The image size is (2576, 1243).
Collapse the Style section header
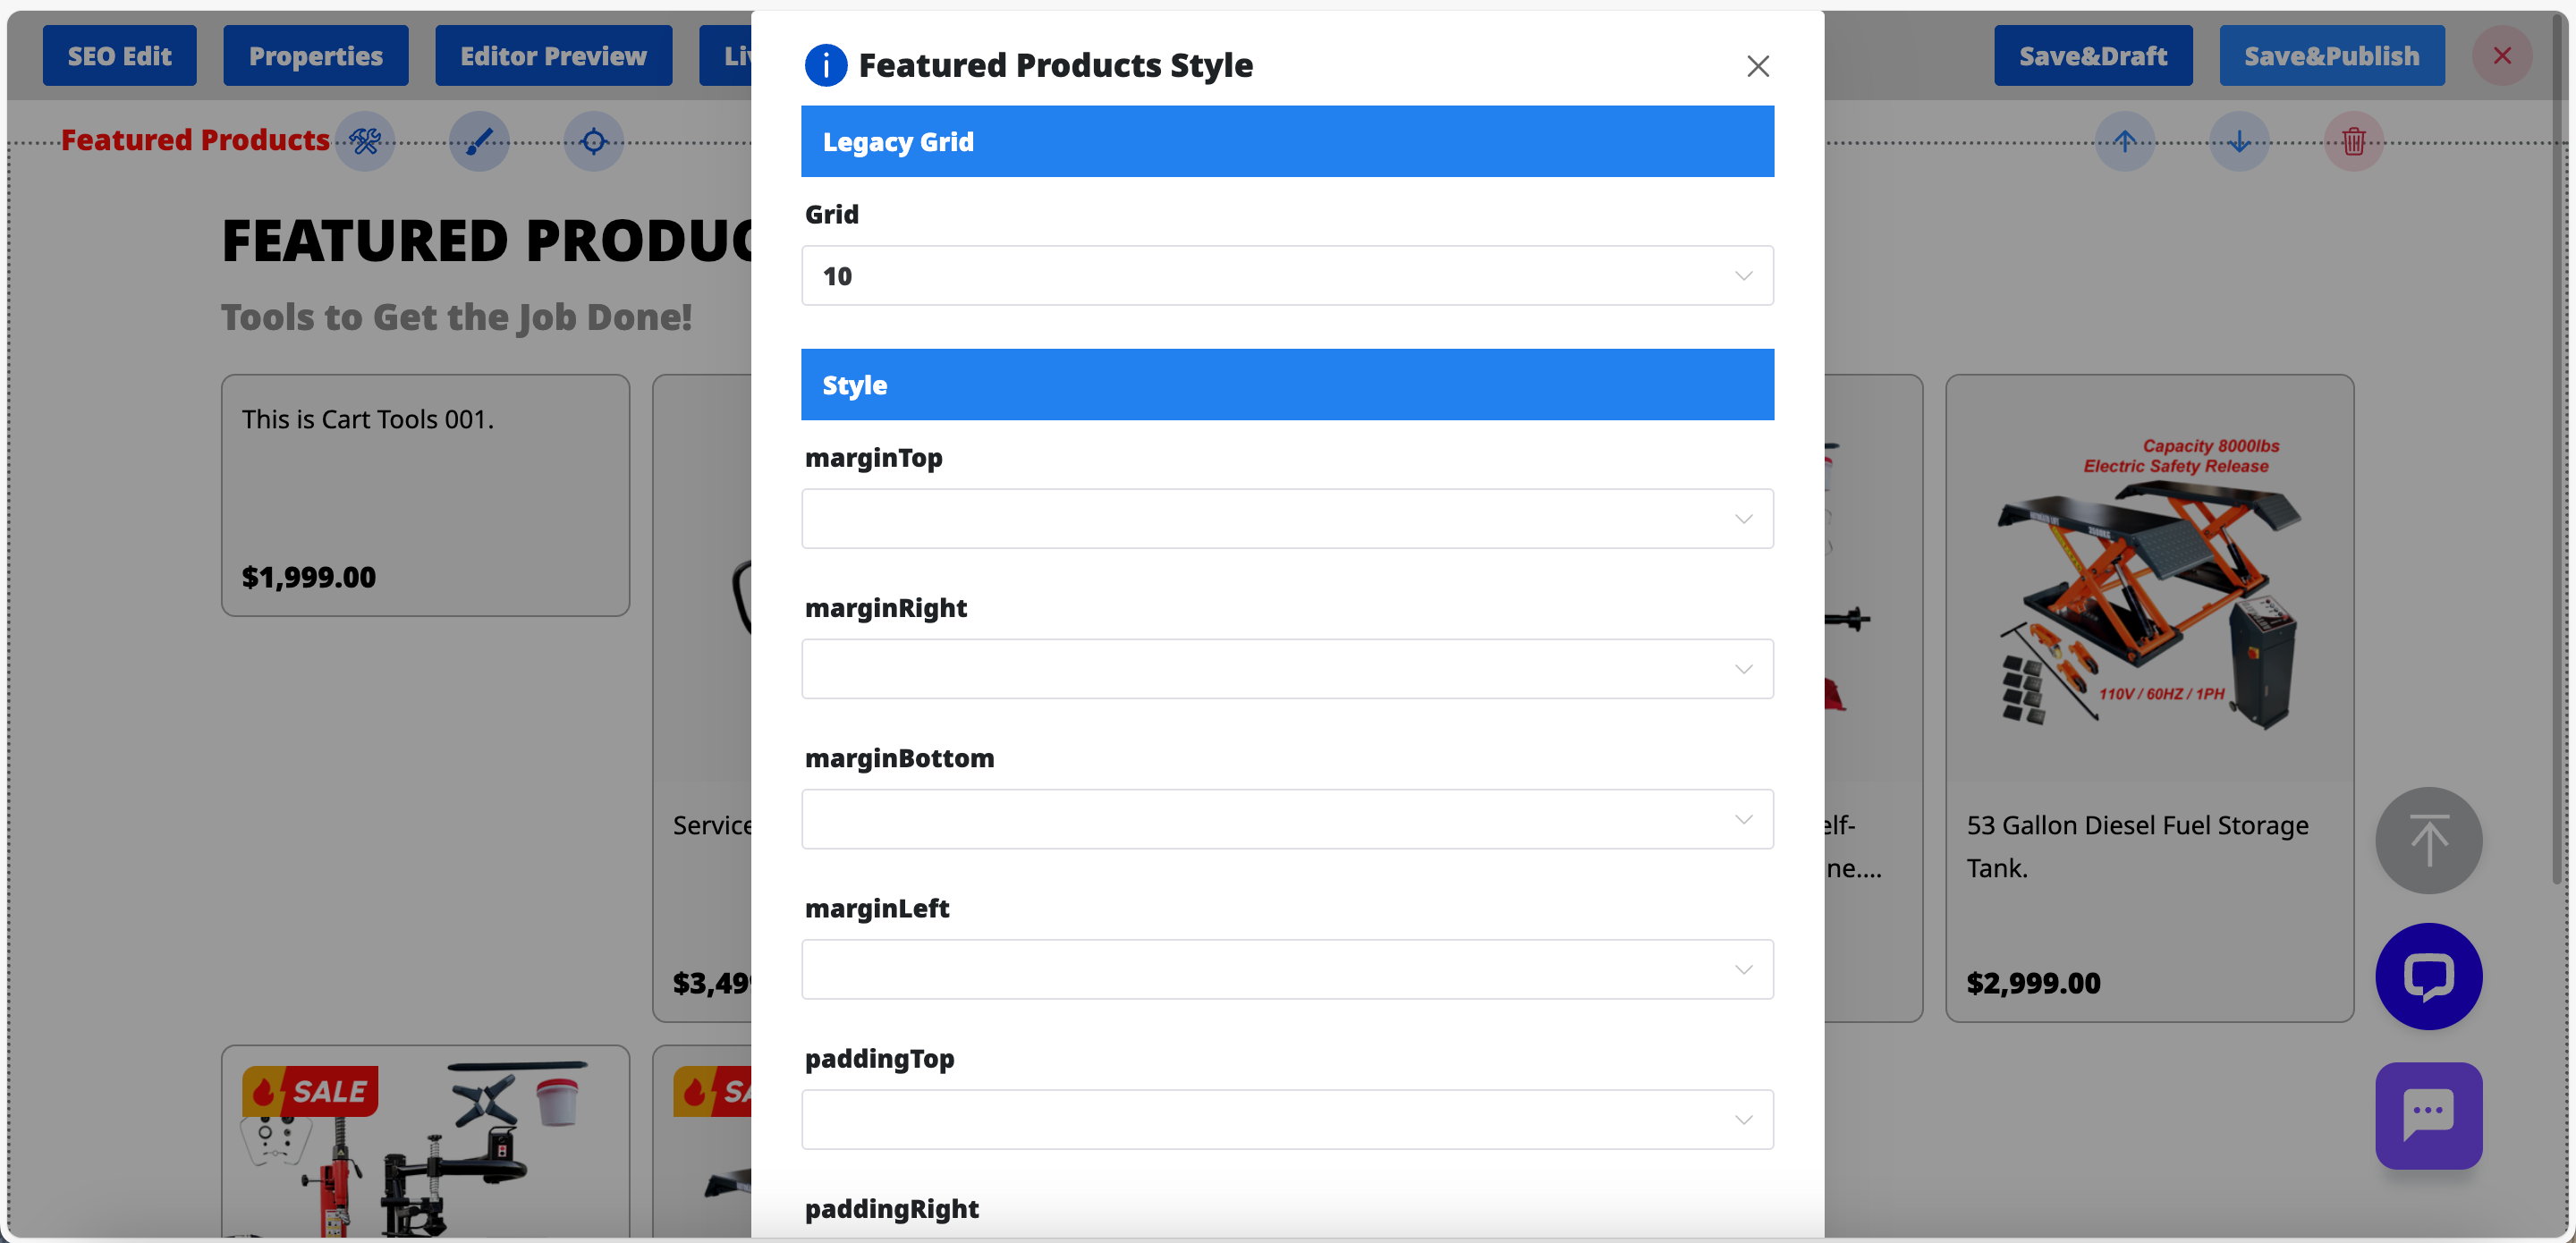[x=1287, y=385]
